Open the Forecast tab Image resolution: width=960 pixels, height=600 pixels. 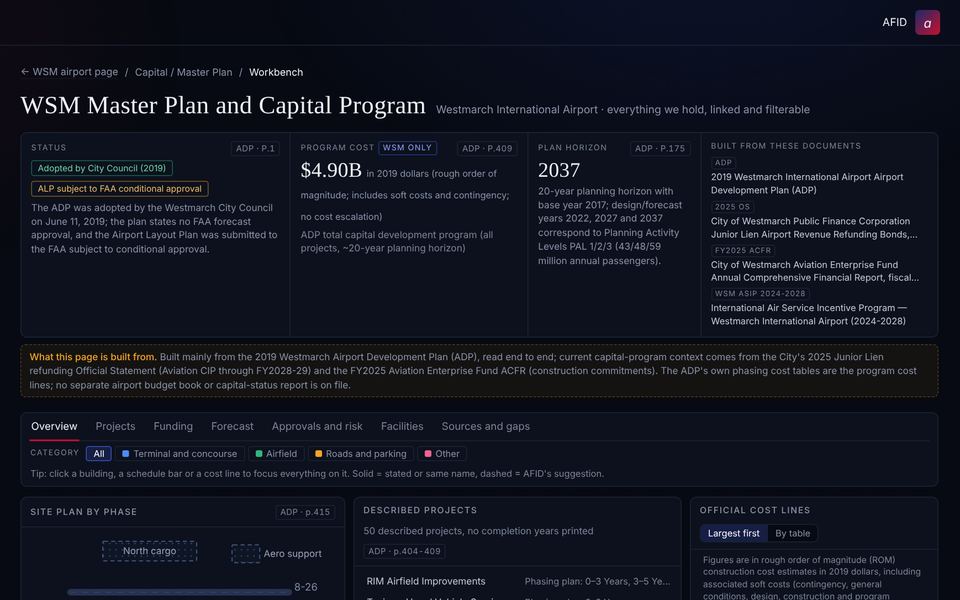(x=232, y=426)
